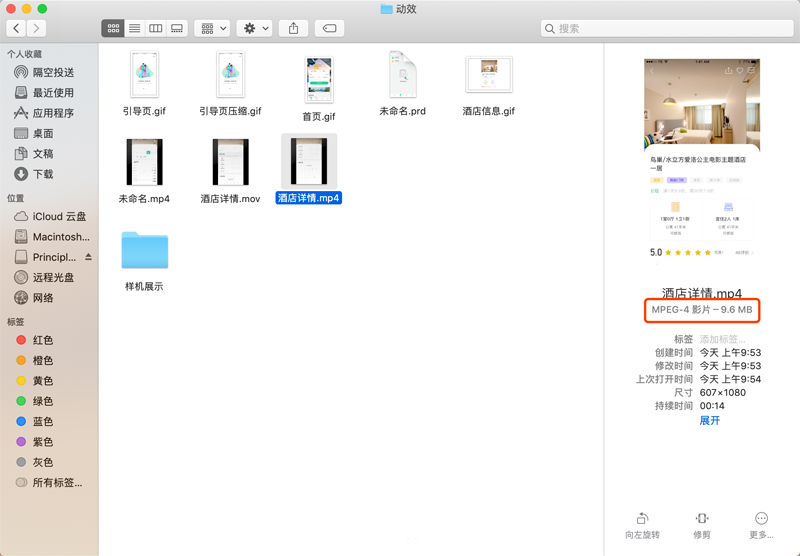This screenshot has height=556, width=800.
Task: Click the 上次打开时间 value 上午9:54
Action: [730, 379]
